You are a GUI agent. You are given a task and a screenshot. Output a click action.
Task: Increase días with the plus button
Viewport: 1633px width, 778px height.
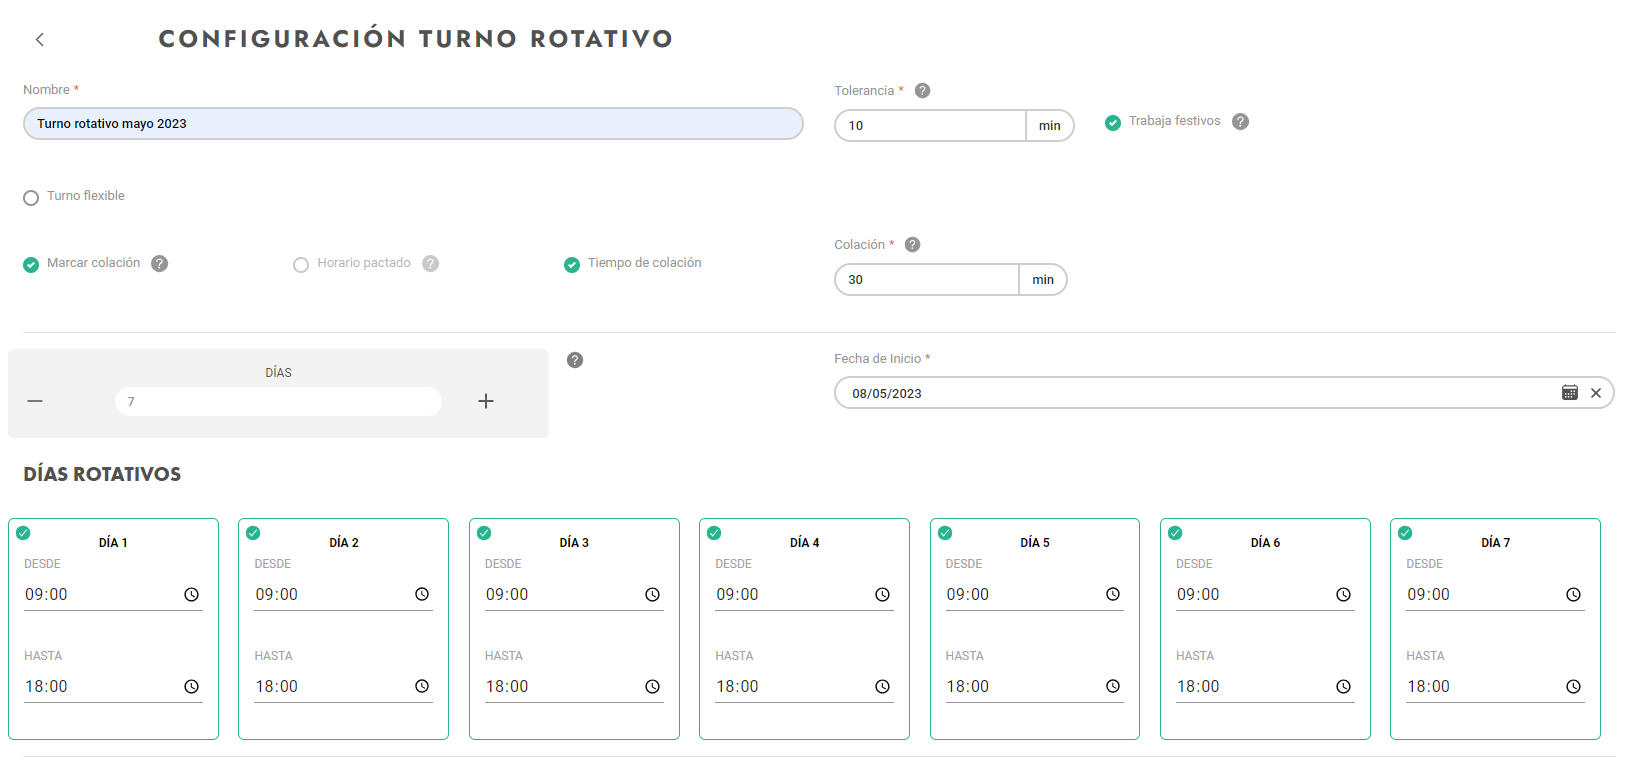click(486, 401)
